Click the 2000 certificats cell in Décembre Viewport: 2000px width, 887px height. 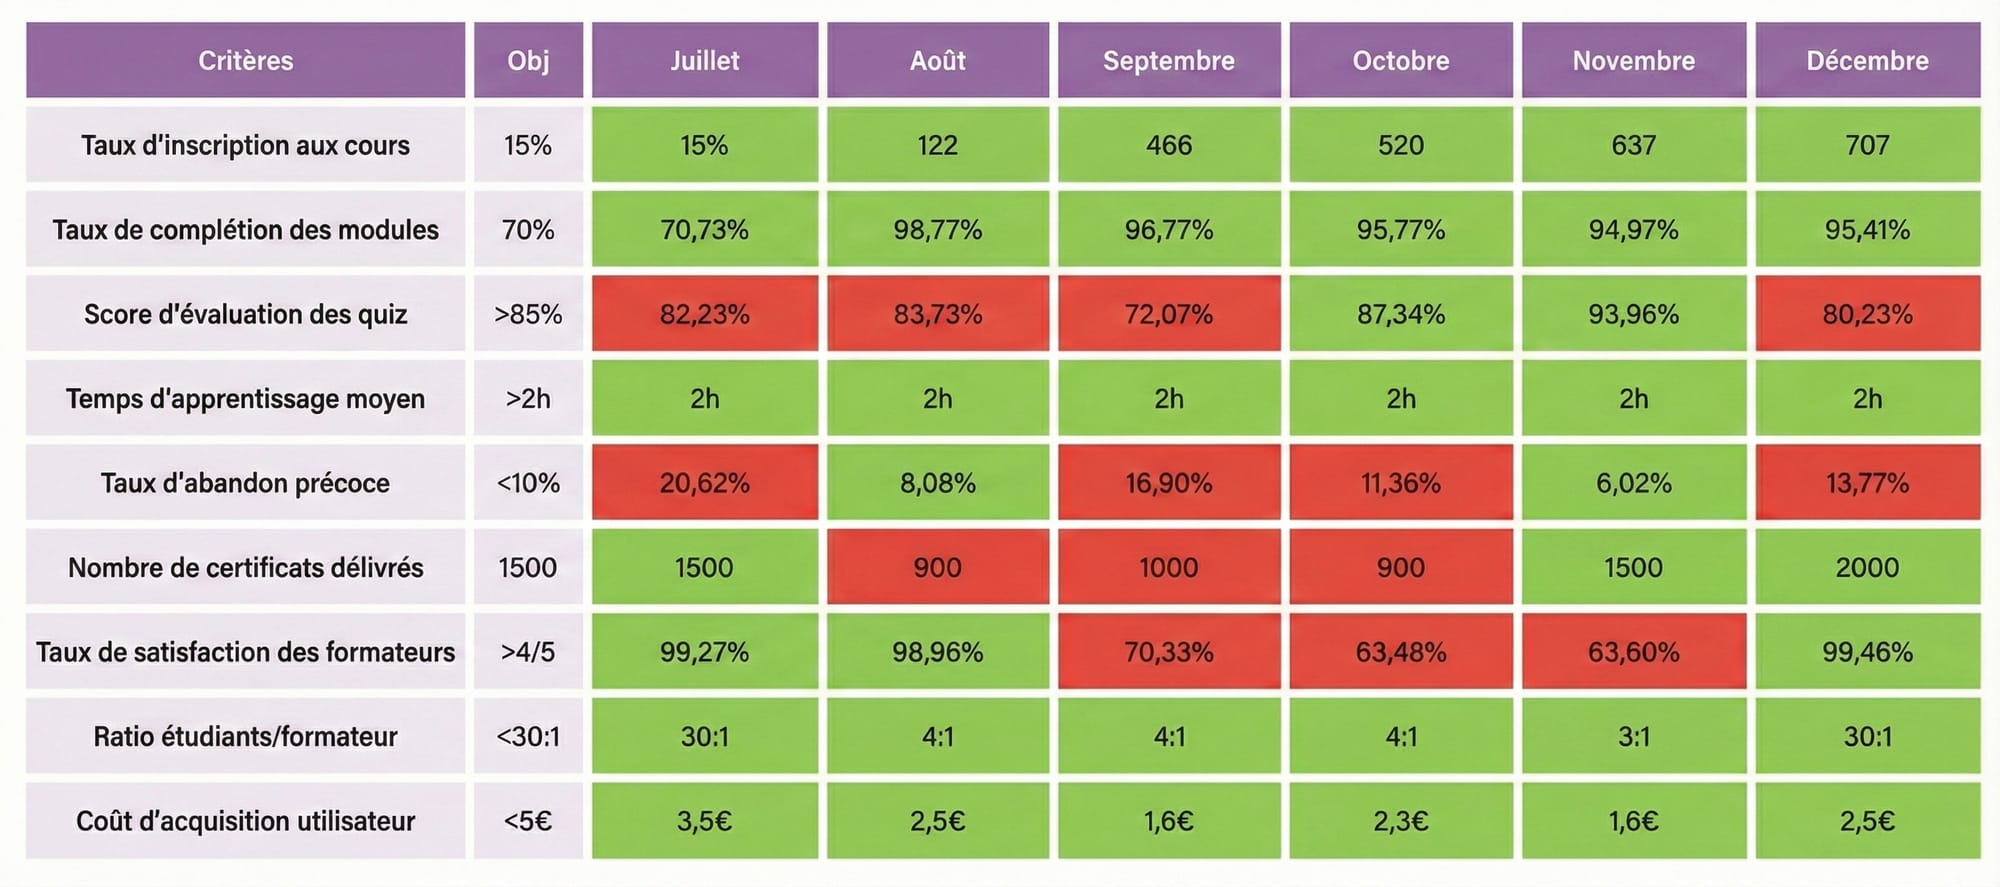[1867, 567]
